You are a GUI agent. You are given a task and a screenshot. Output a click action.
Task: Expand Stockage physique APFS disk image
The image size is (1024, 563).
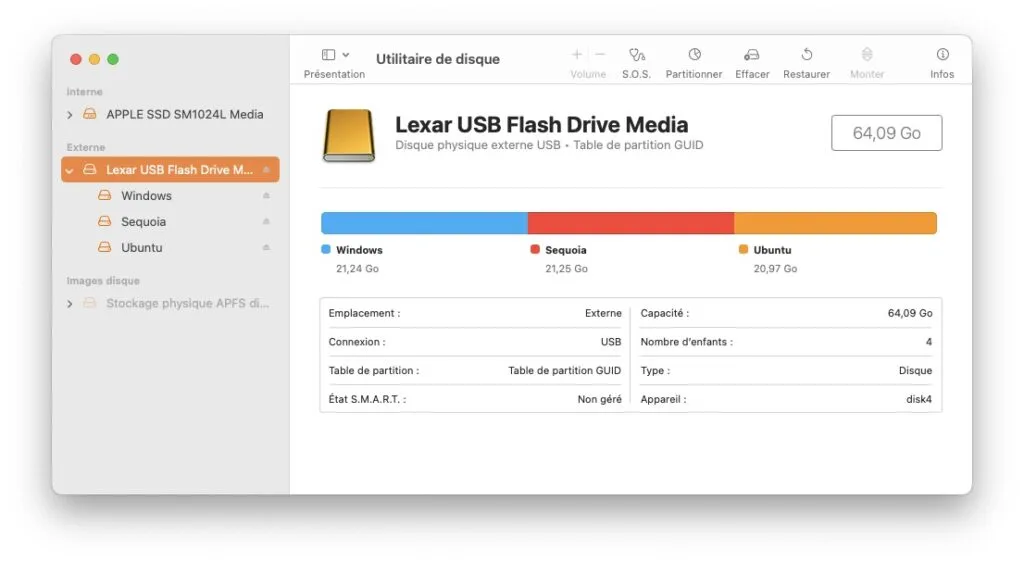tap(69, 304)
